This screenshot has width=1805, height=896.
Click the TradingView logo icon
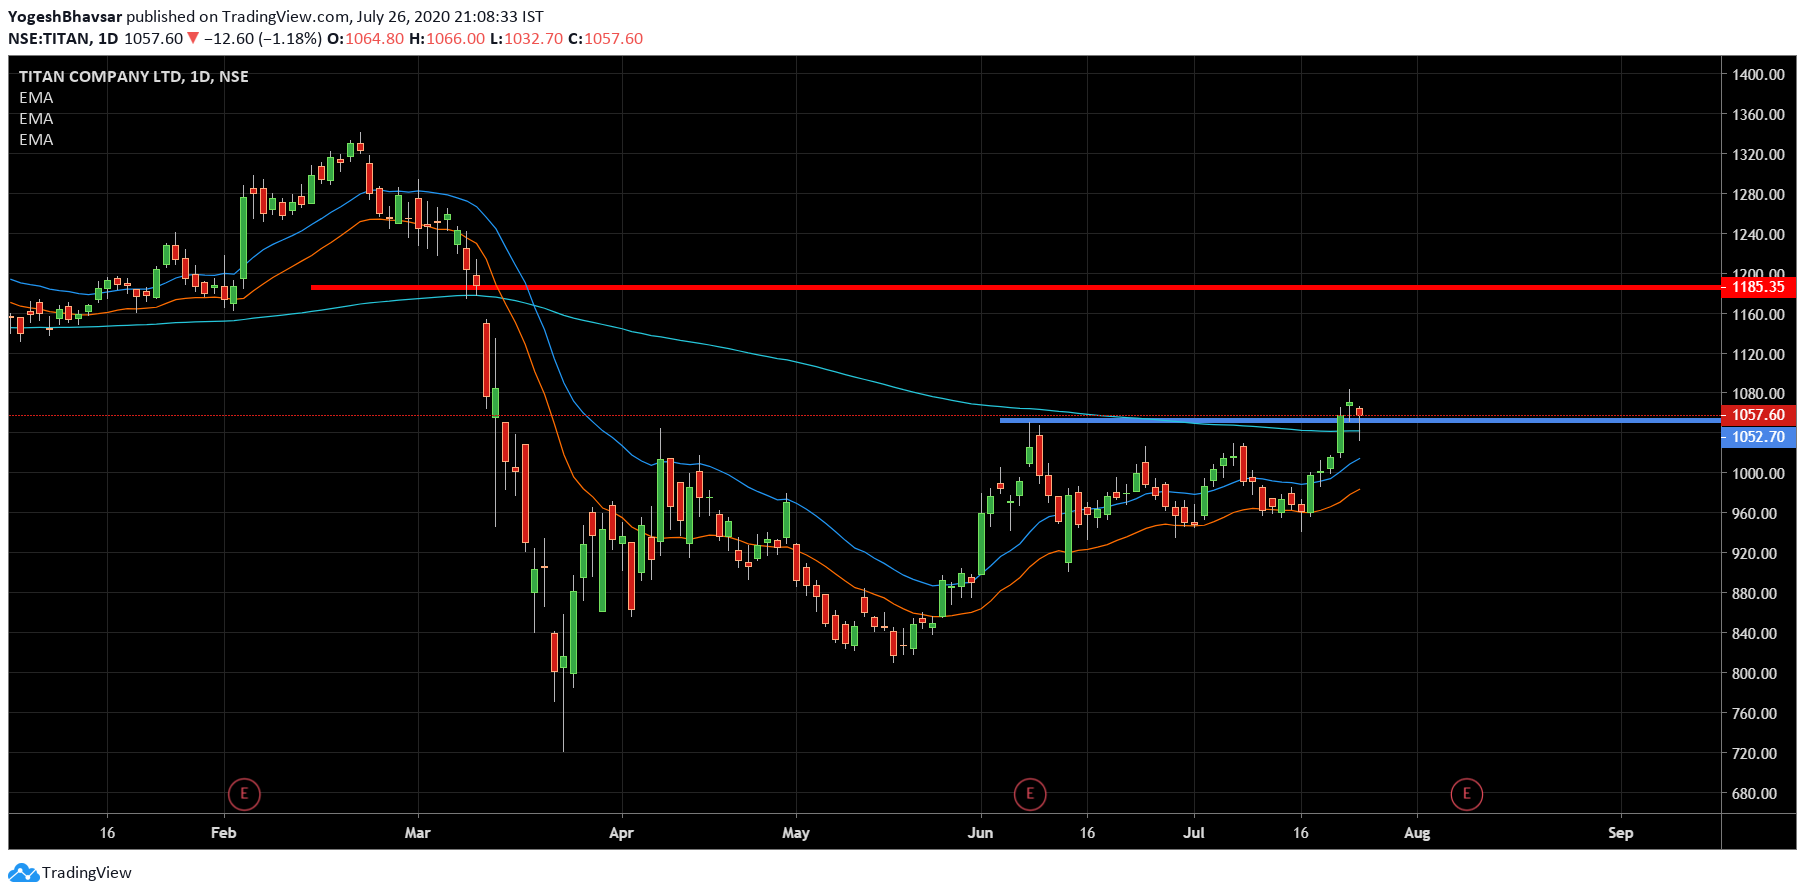(23, 872)
